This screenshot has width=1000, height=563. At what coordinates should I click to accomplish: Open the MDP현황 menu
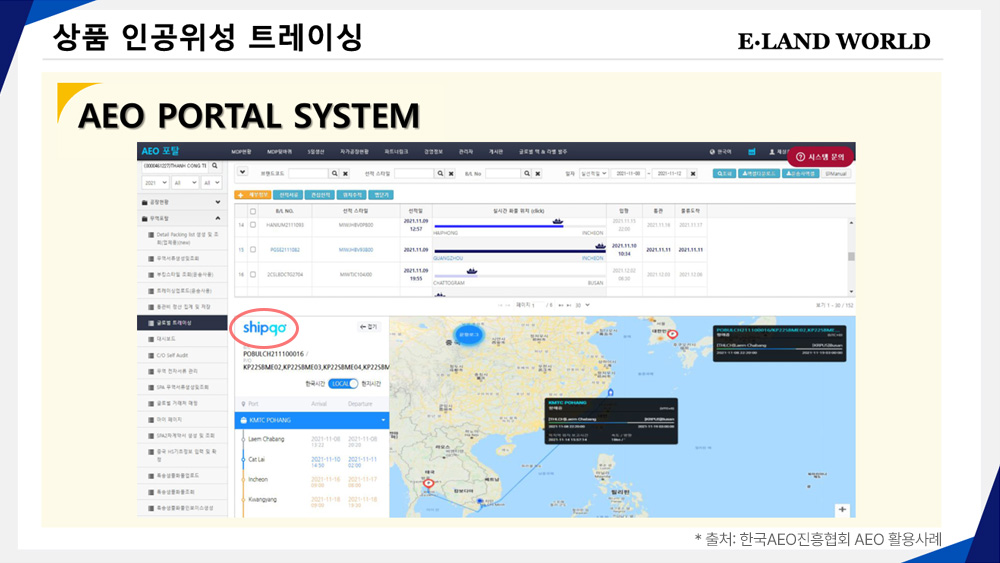[241, 152]
